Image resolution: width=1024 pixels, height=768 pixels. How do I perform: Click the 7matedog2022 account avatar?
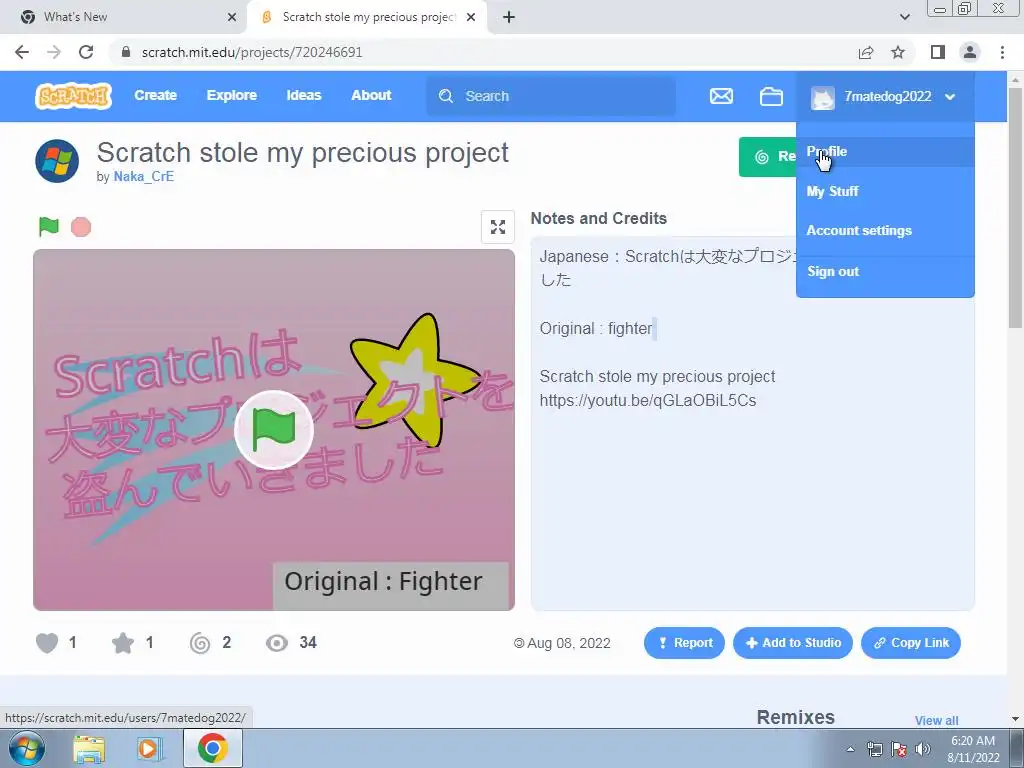822,97
